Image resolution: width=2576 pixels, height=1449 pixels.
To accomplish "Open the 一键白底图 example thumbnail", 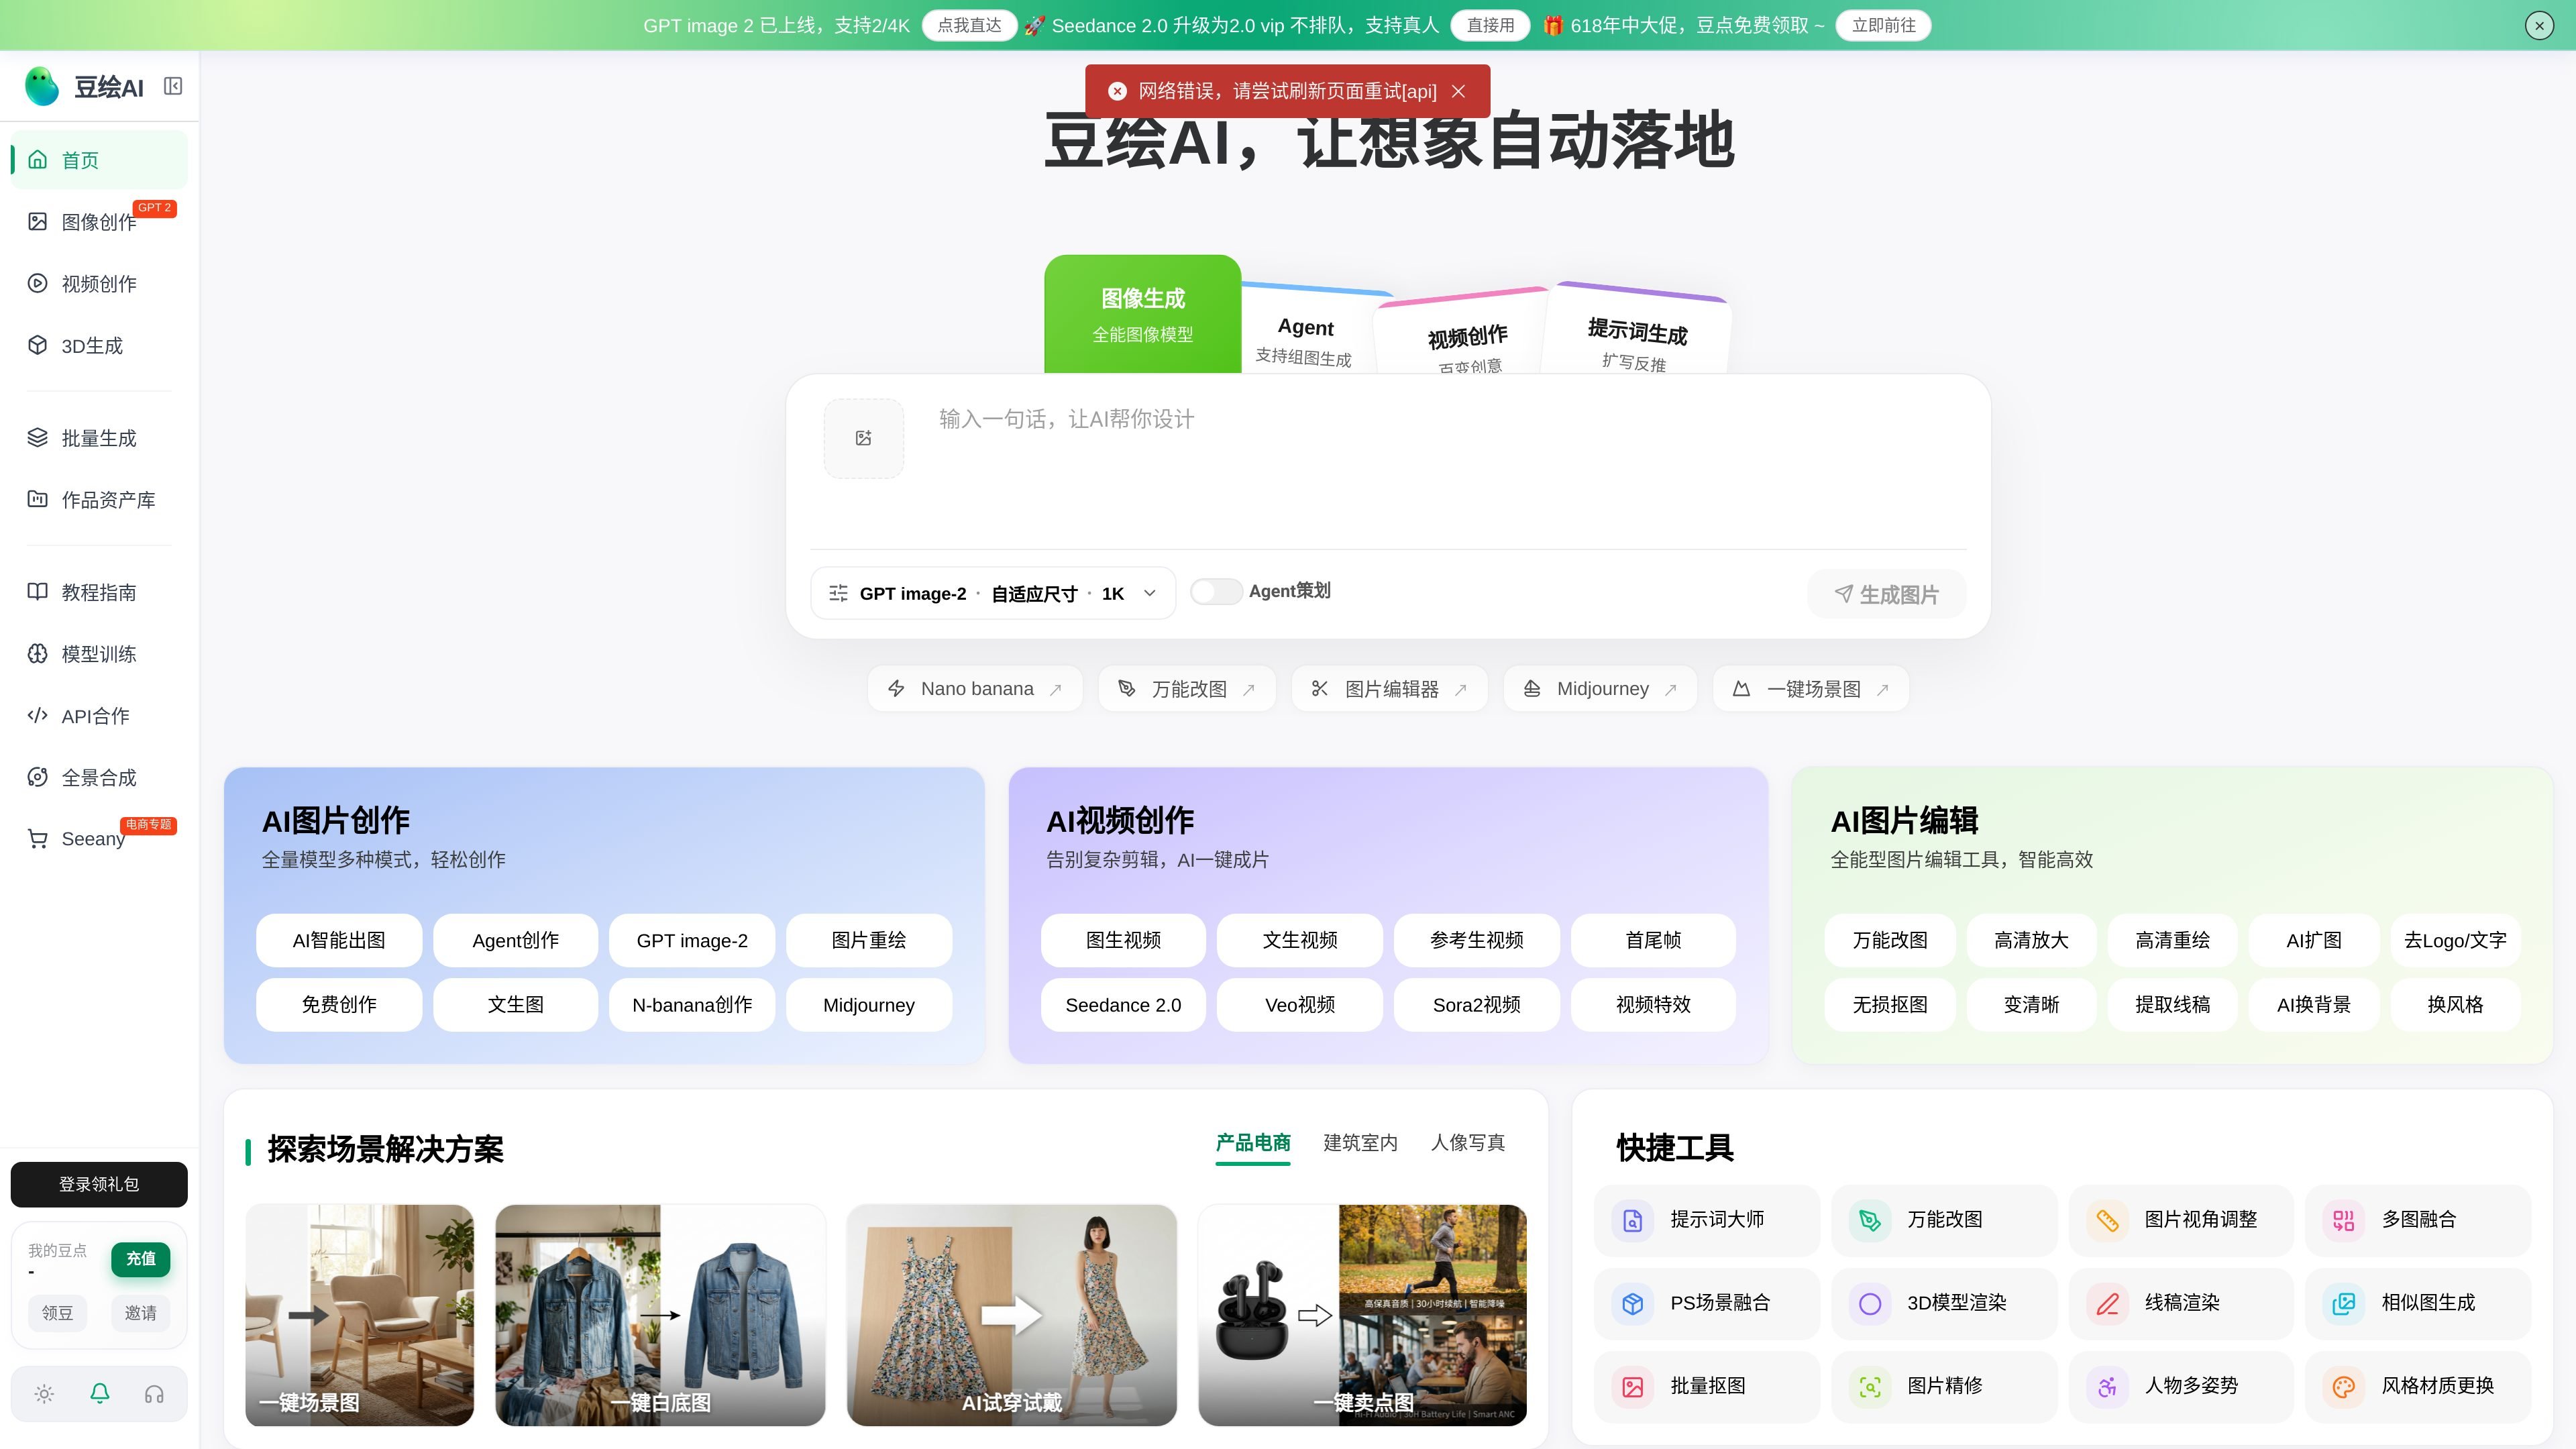I will (x=660, y=1315).
